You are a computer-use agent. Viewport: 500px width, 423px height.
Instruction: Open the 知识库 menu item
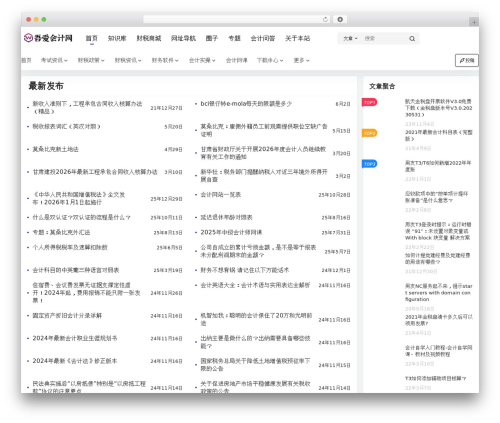[x=117, y=38]
